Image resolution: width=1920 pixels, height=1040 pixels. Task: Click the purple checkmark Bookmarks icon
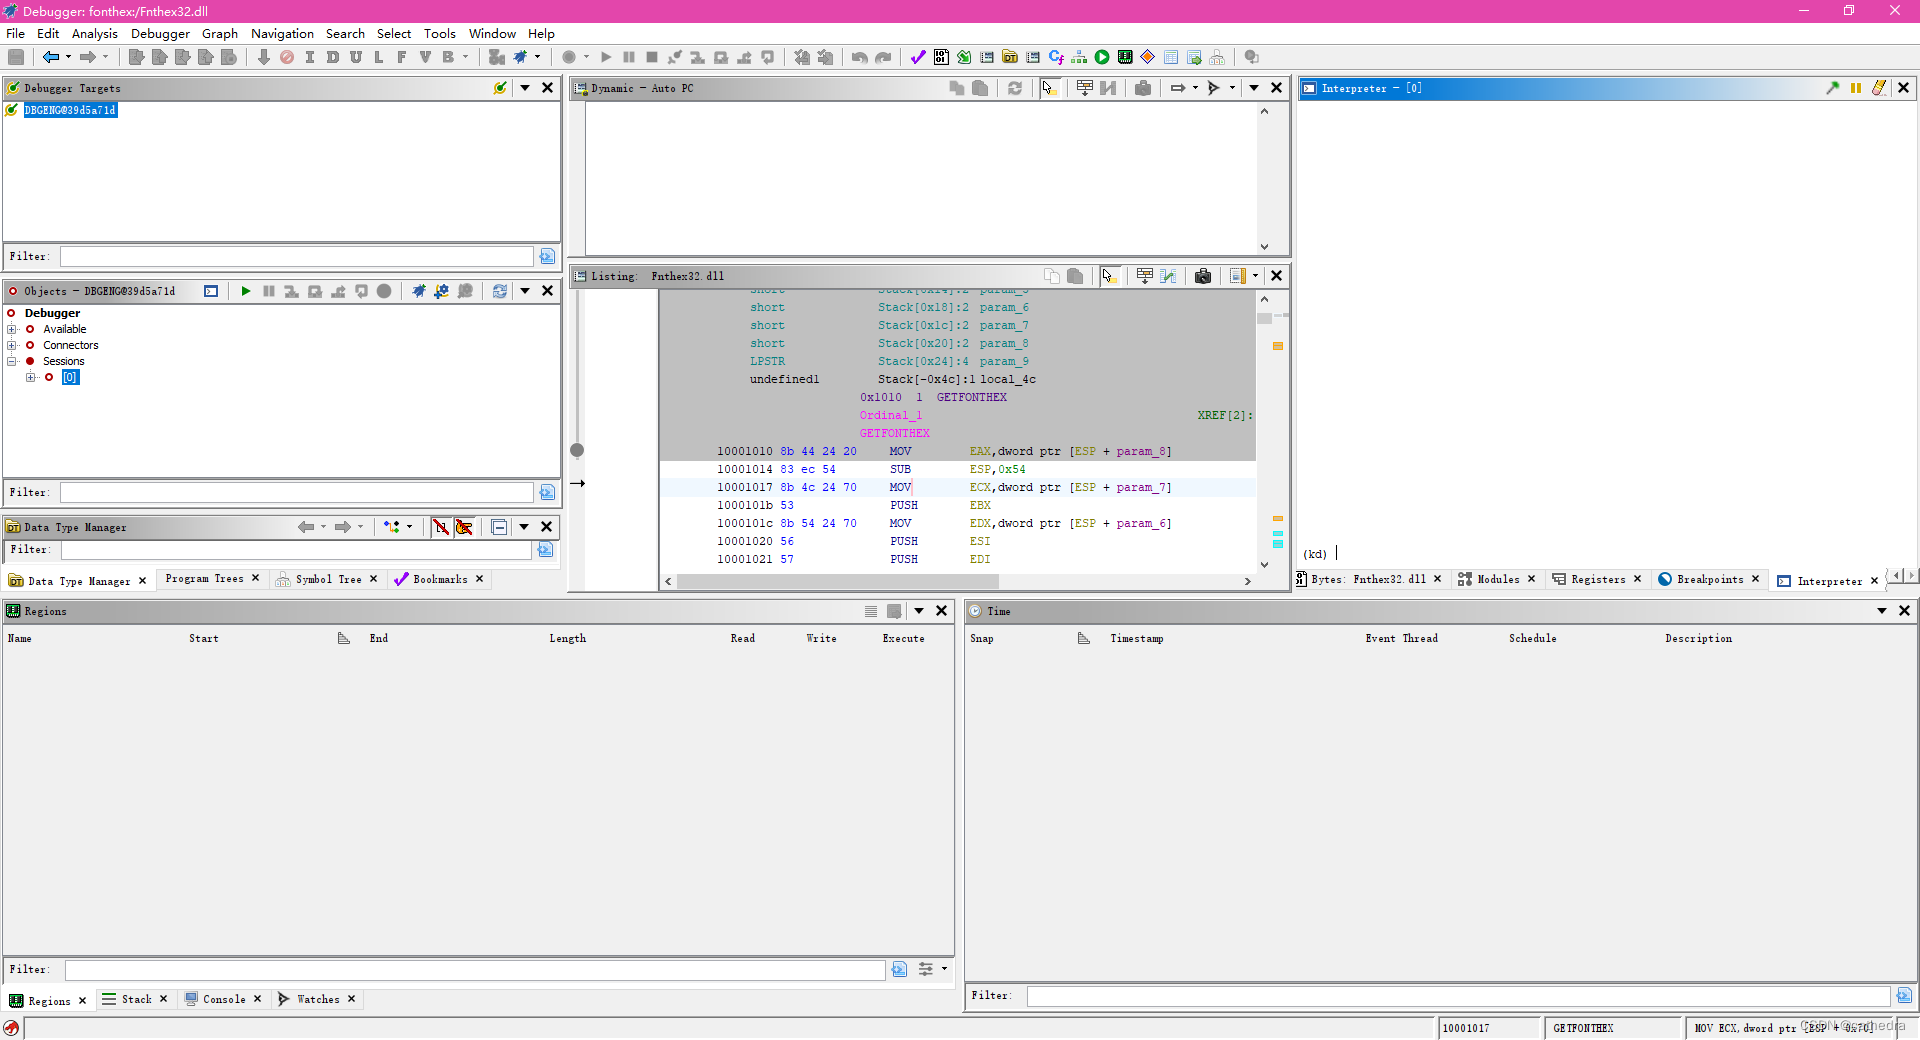(918, 57)
